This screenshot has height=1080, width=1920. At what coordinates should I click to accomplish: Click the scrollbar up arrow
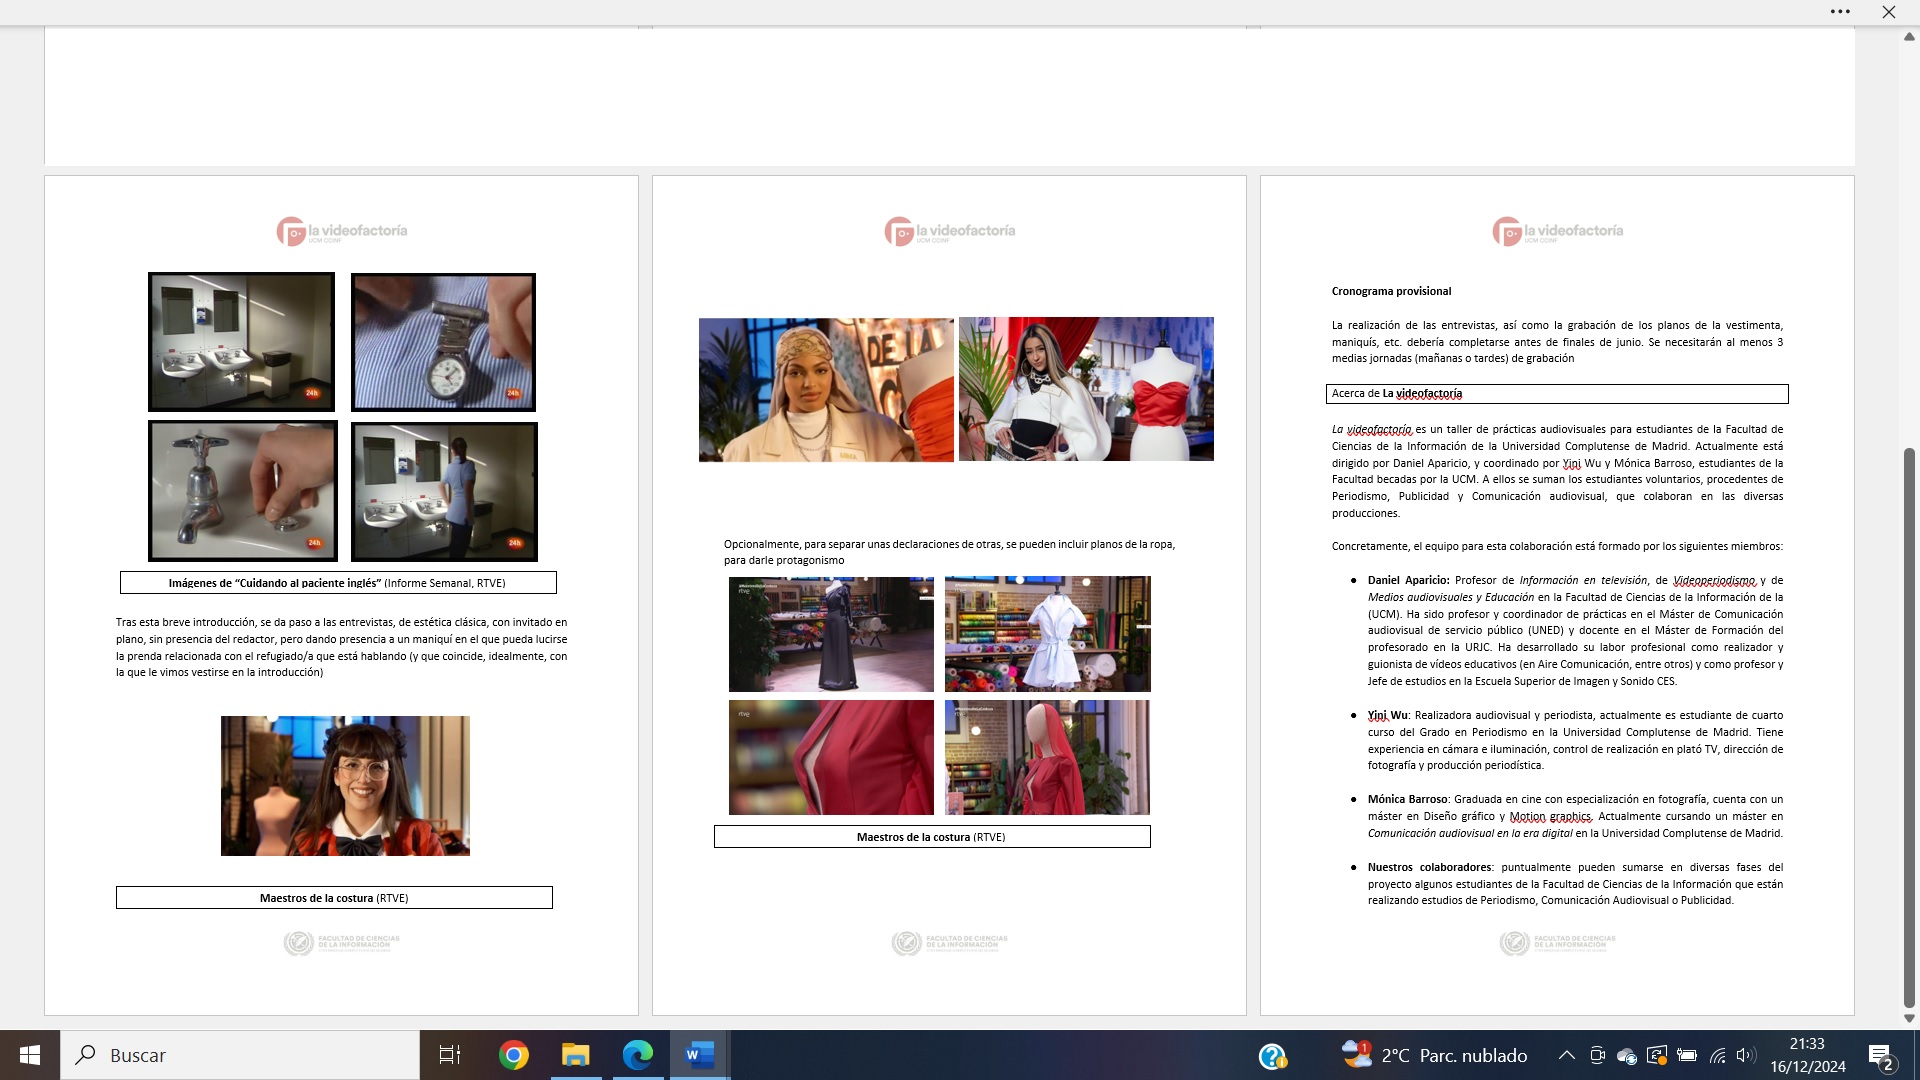click(1909, 36)
